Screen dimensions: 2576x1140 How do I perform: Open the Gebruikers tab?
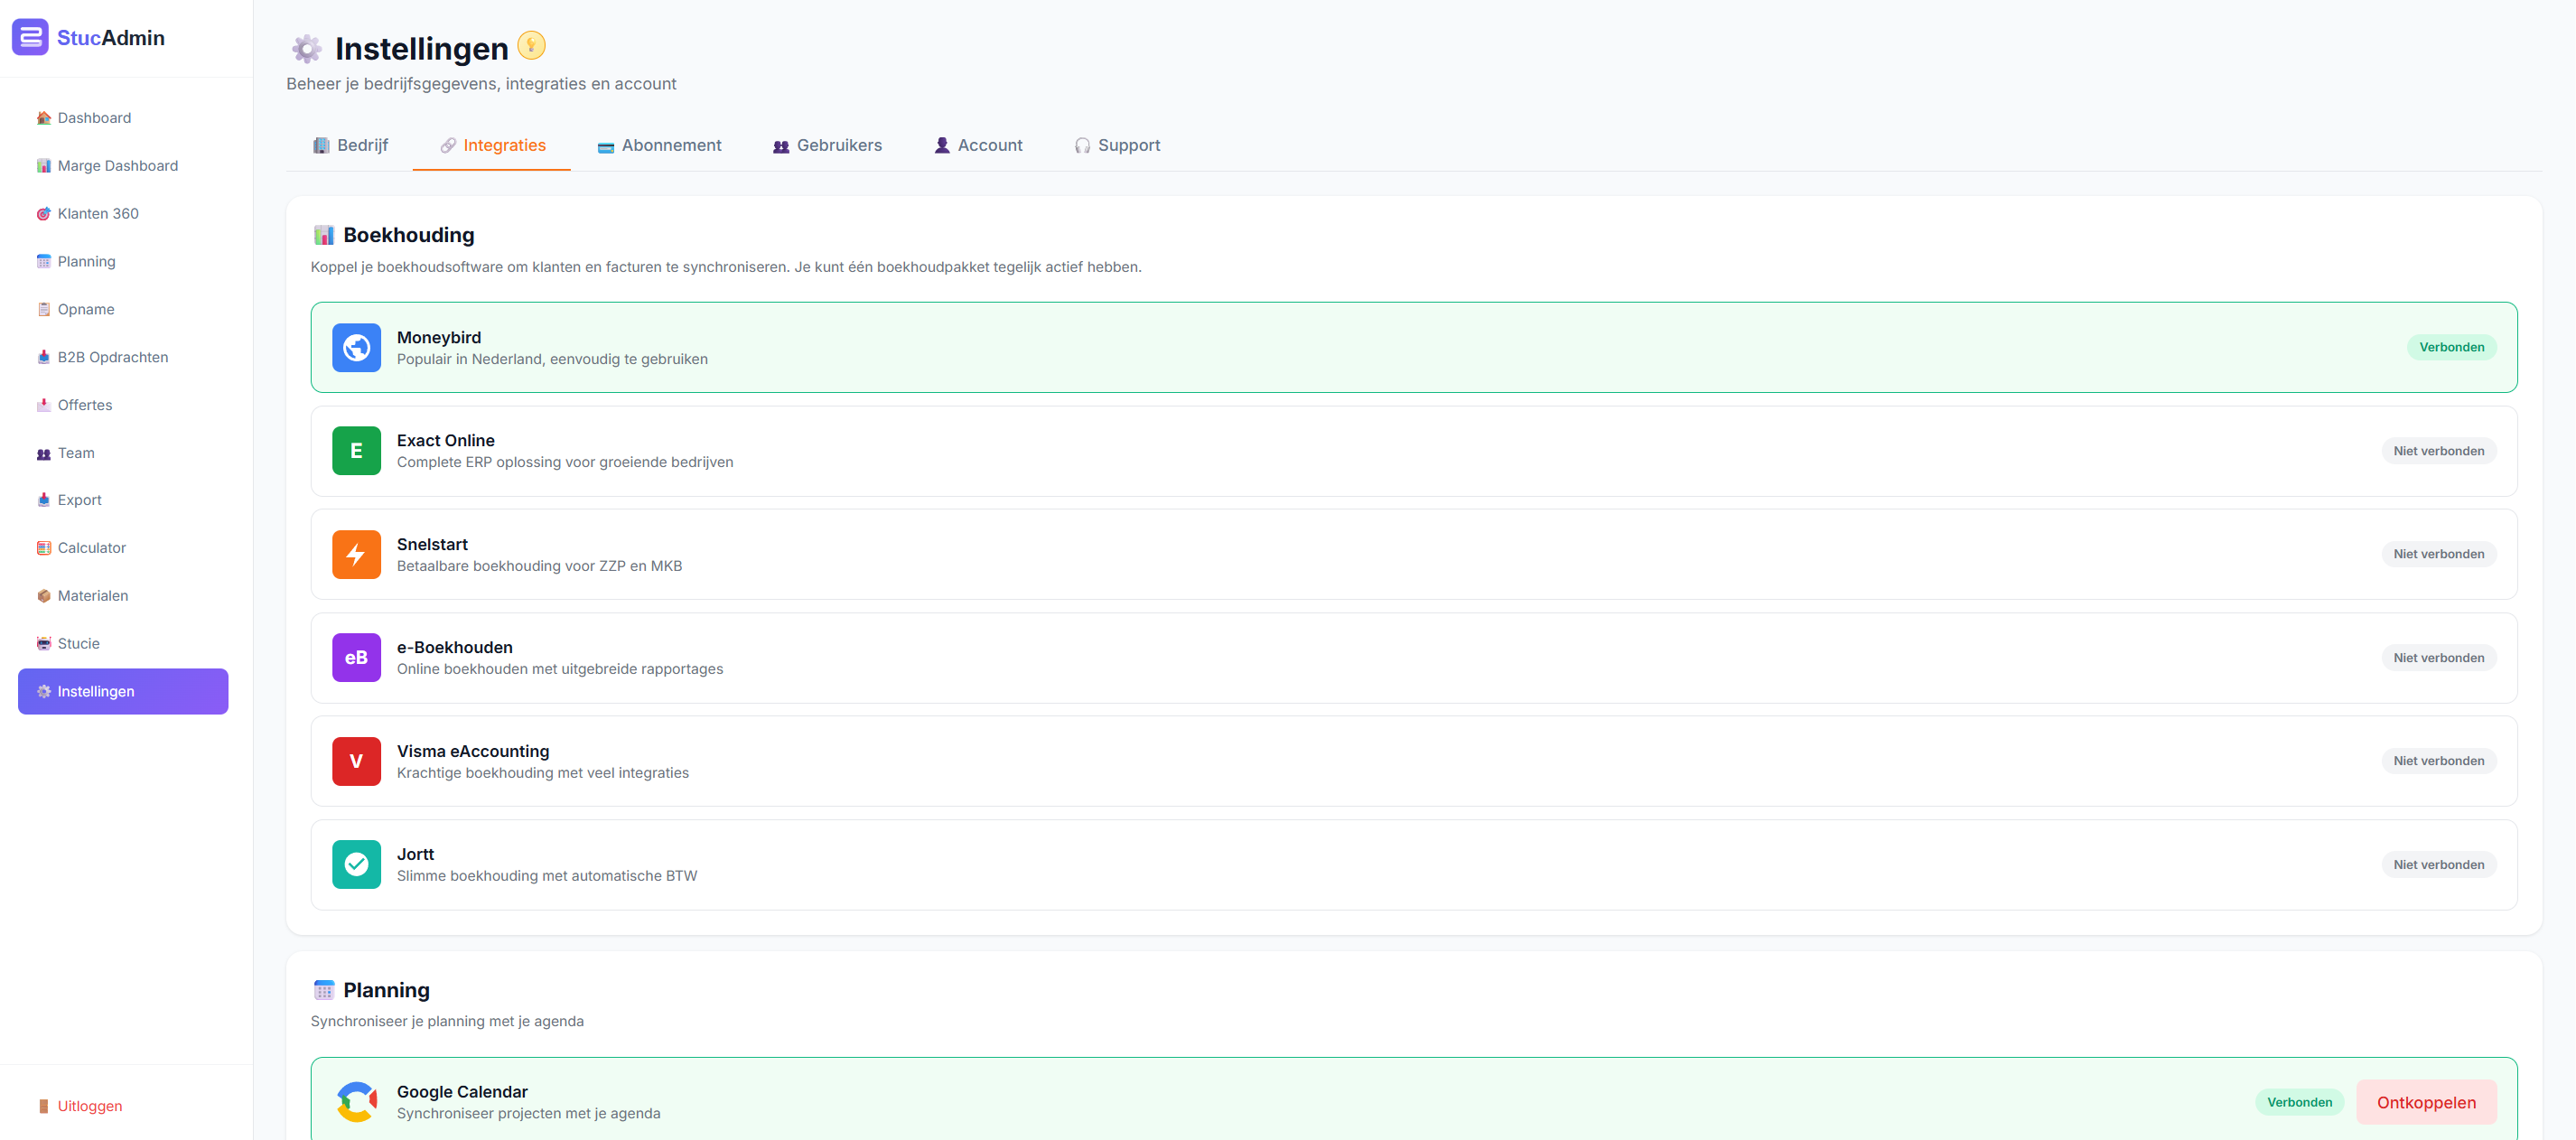pos(827,145)
